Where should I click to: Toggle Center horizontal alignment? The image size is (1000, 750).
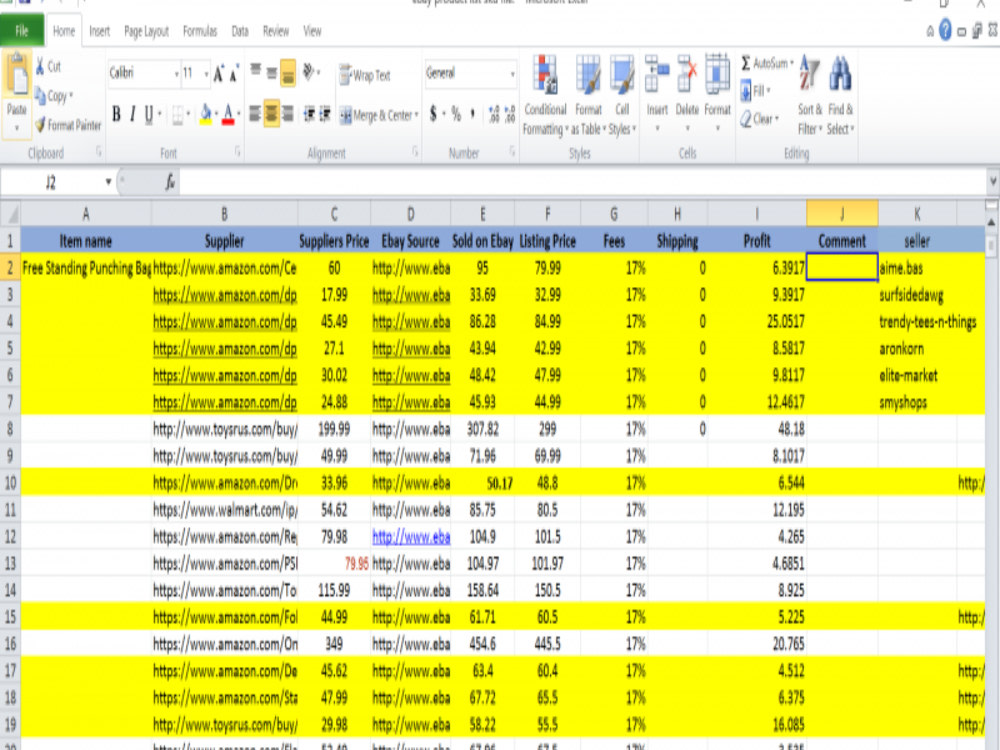[272, 115]
